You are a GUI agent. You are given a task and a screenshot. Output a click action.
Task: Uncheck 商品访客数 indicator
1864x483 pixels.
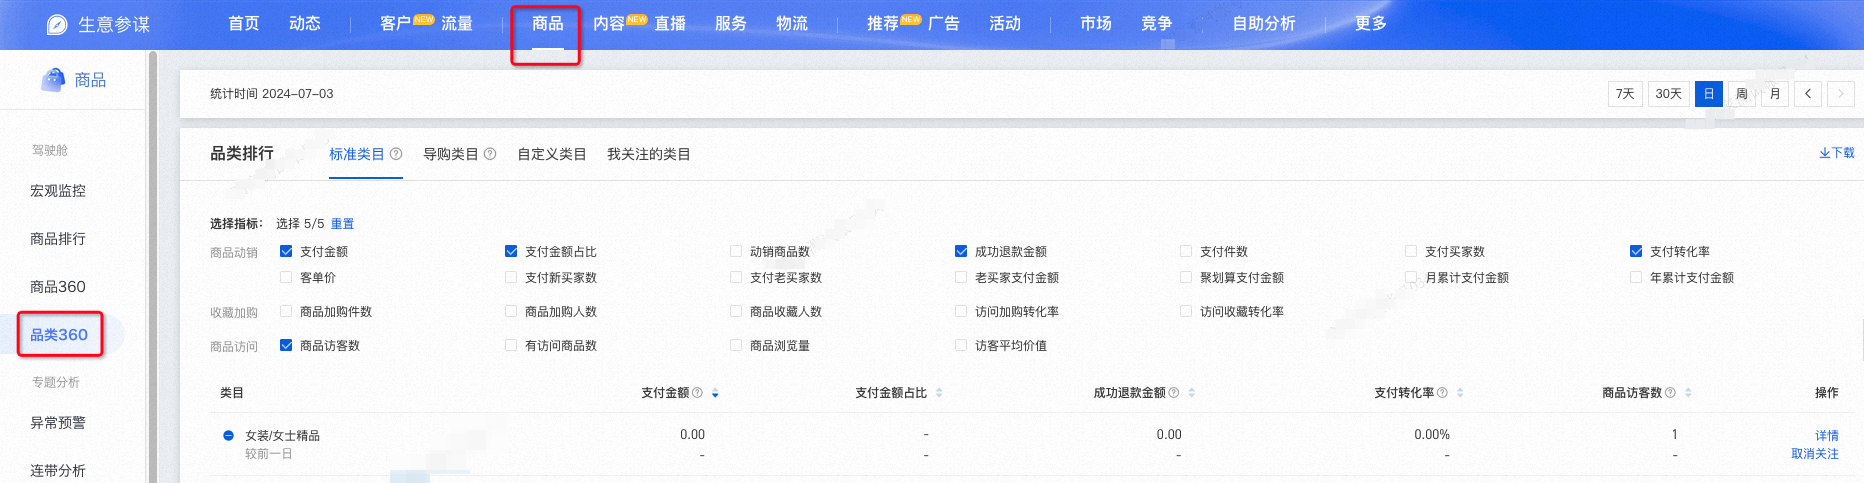[x=286, y=346]
